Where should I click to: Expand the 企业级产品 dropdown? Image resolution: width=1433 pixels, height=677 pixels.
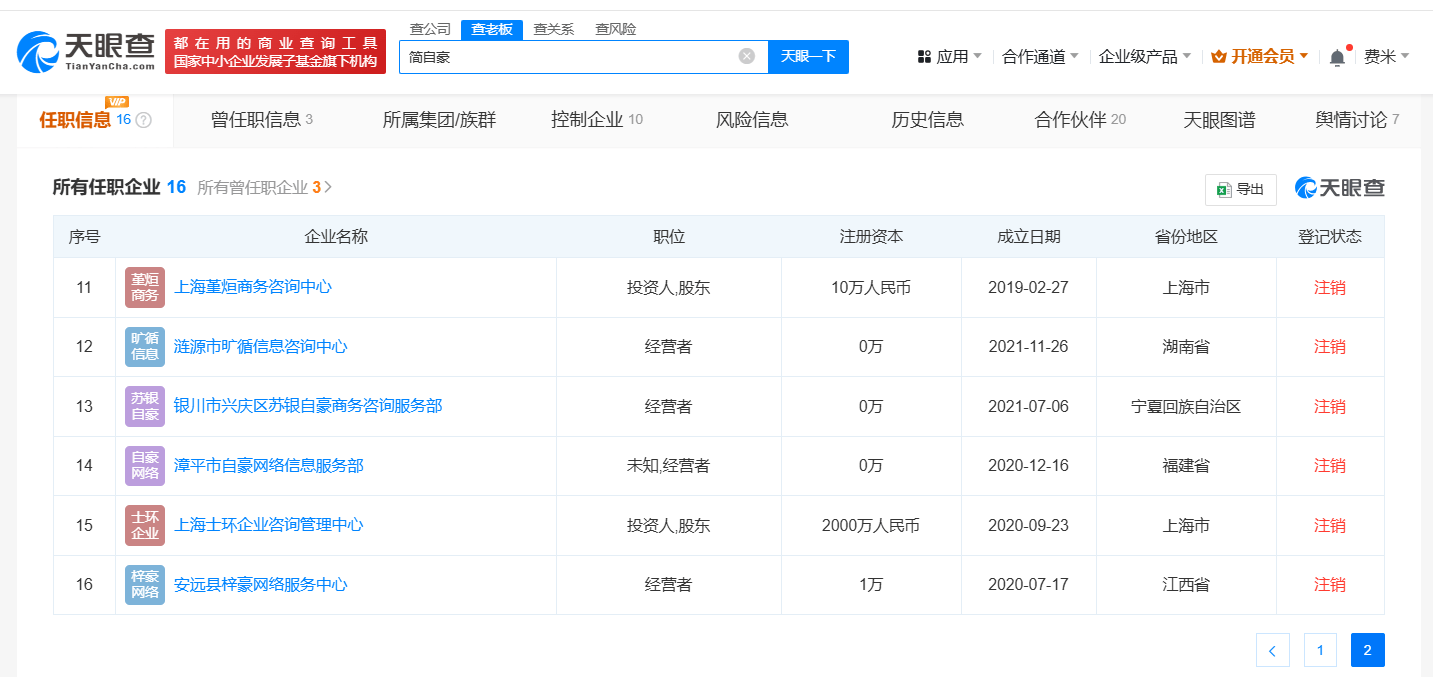coord(1144,57)
